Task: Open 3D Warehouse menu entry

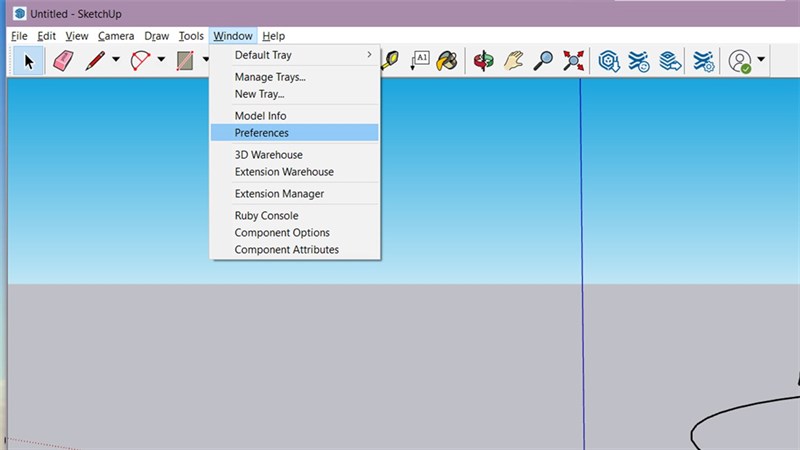Action: click(x=295, y=155)
